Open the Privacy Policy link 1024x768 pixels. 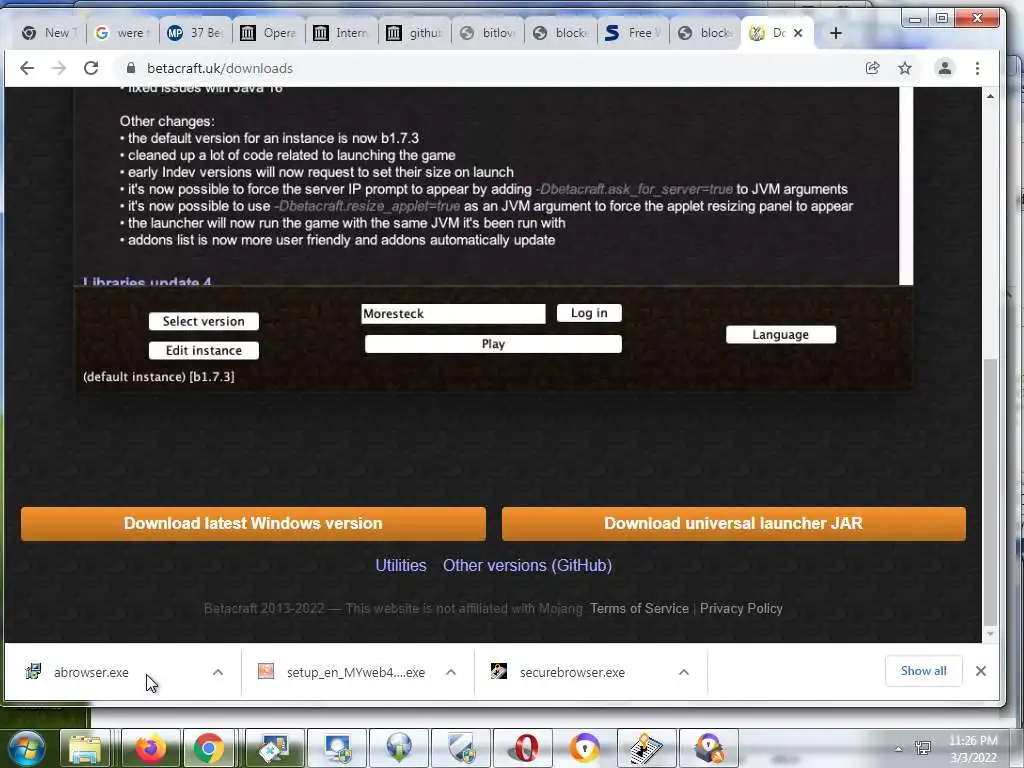[x=741, y=609]
